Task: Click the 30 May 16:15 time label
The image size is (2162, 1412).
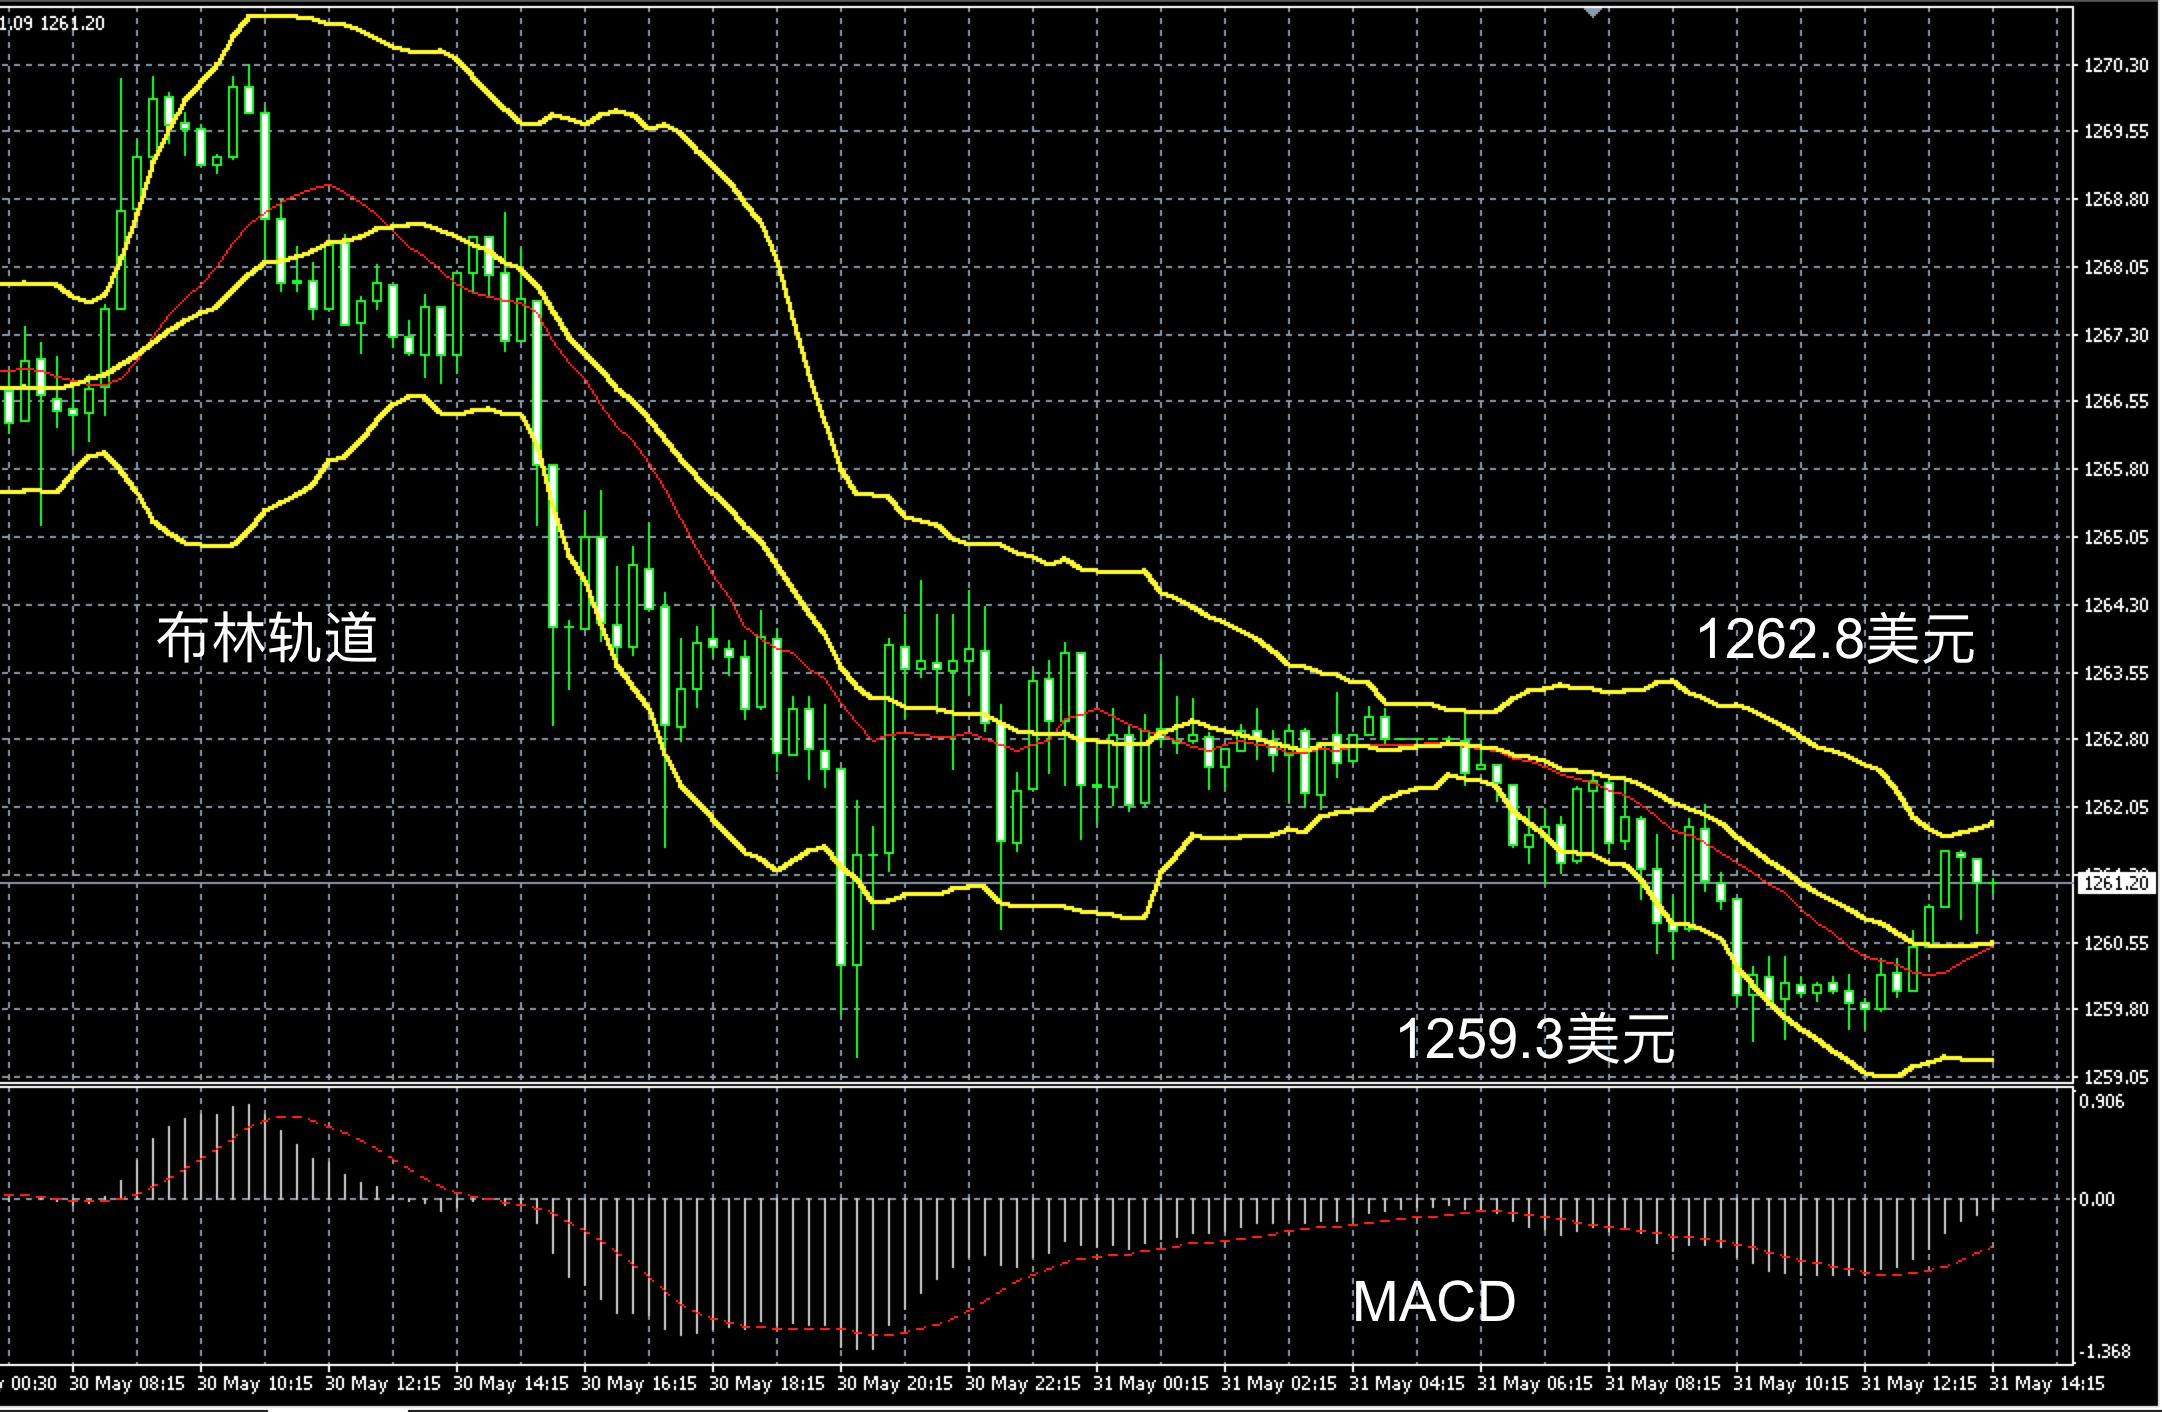Action: [639, 1384]
